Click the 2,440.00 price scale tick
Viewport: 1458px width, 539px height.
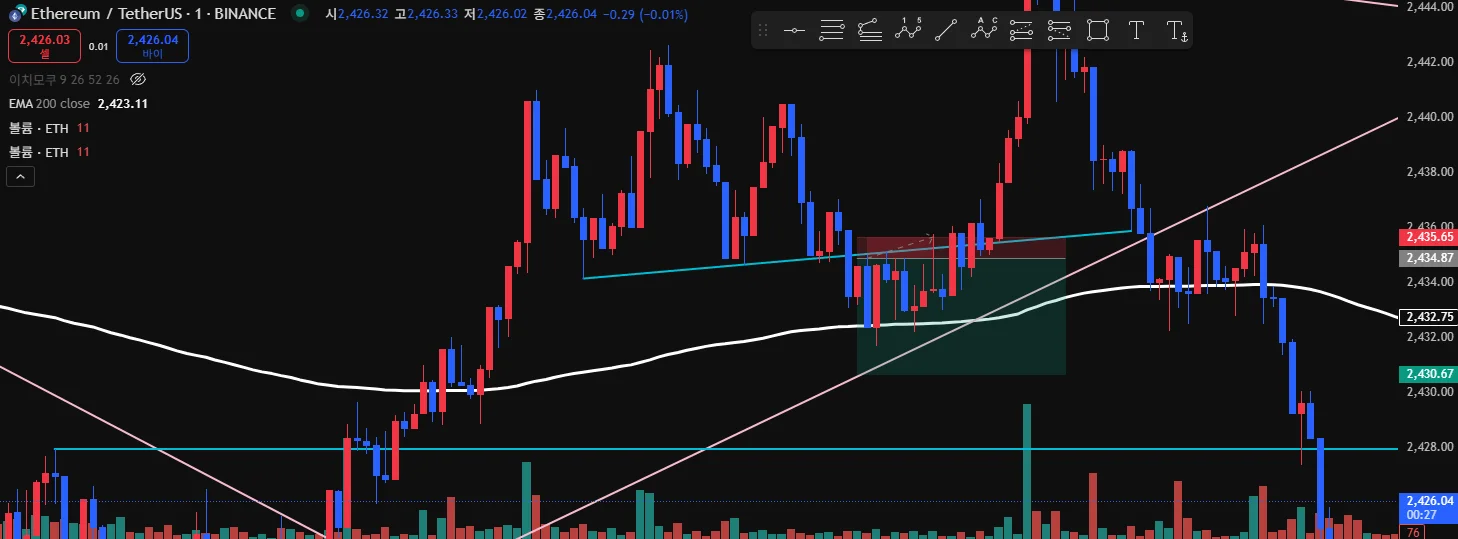[x=1429, y=117]
